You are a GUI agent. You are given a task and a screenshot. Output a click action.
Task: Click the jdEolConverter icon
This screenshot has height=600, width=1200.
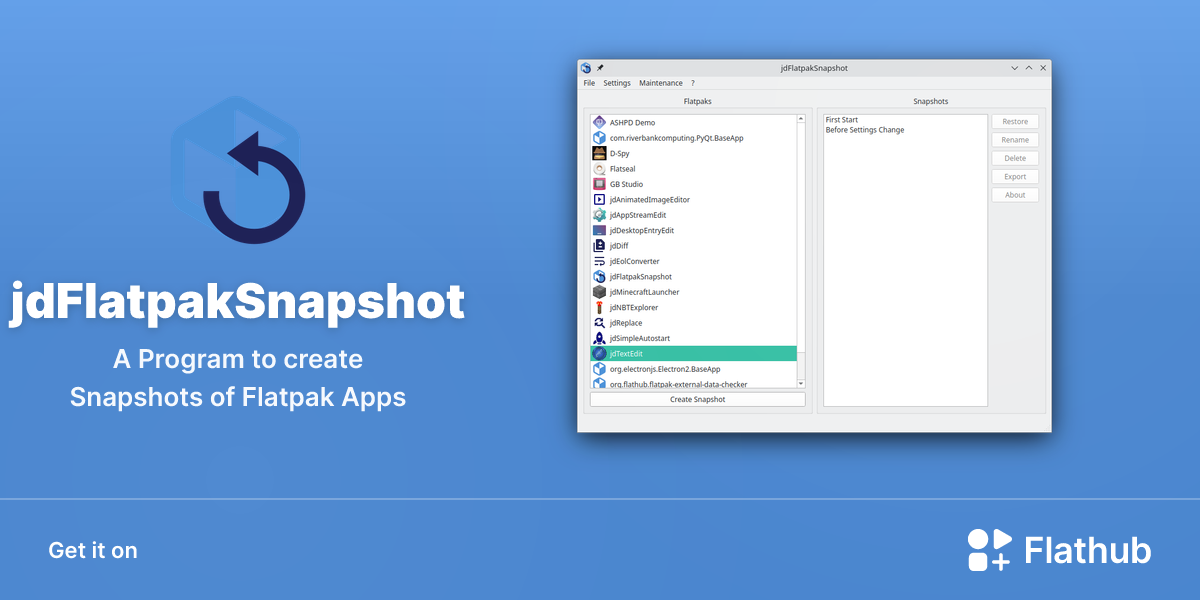[599, 261]
